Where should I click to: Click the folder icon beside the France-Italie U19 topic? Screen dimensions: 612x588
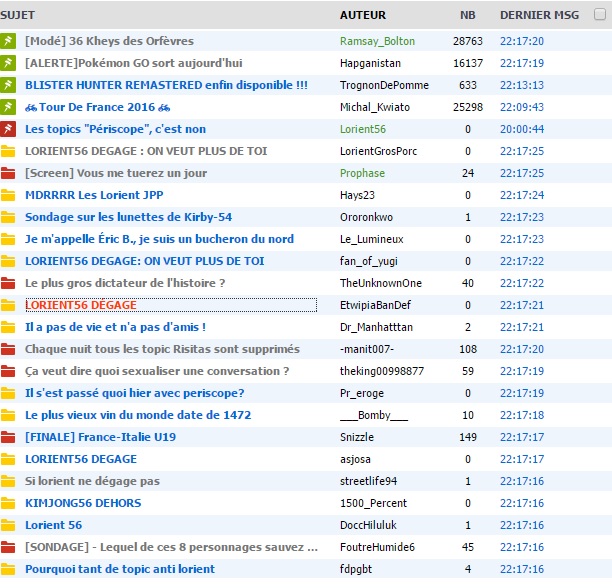pyautogui.click(x=9, y=437)
